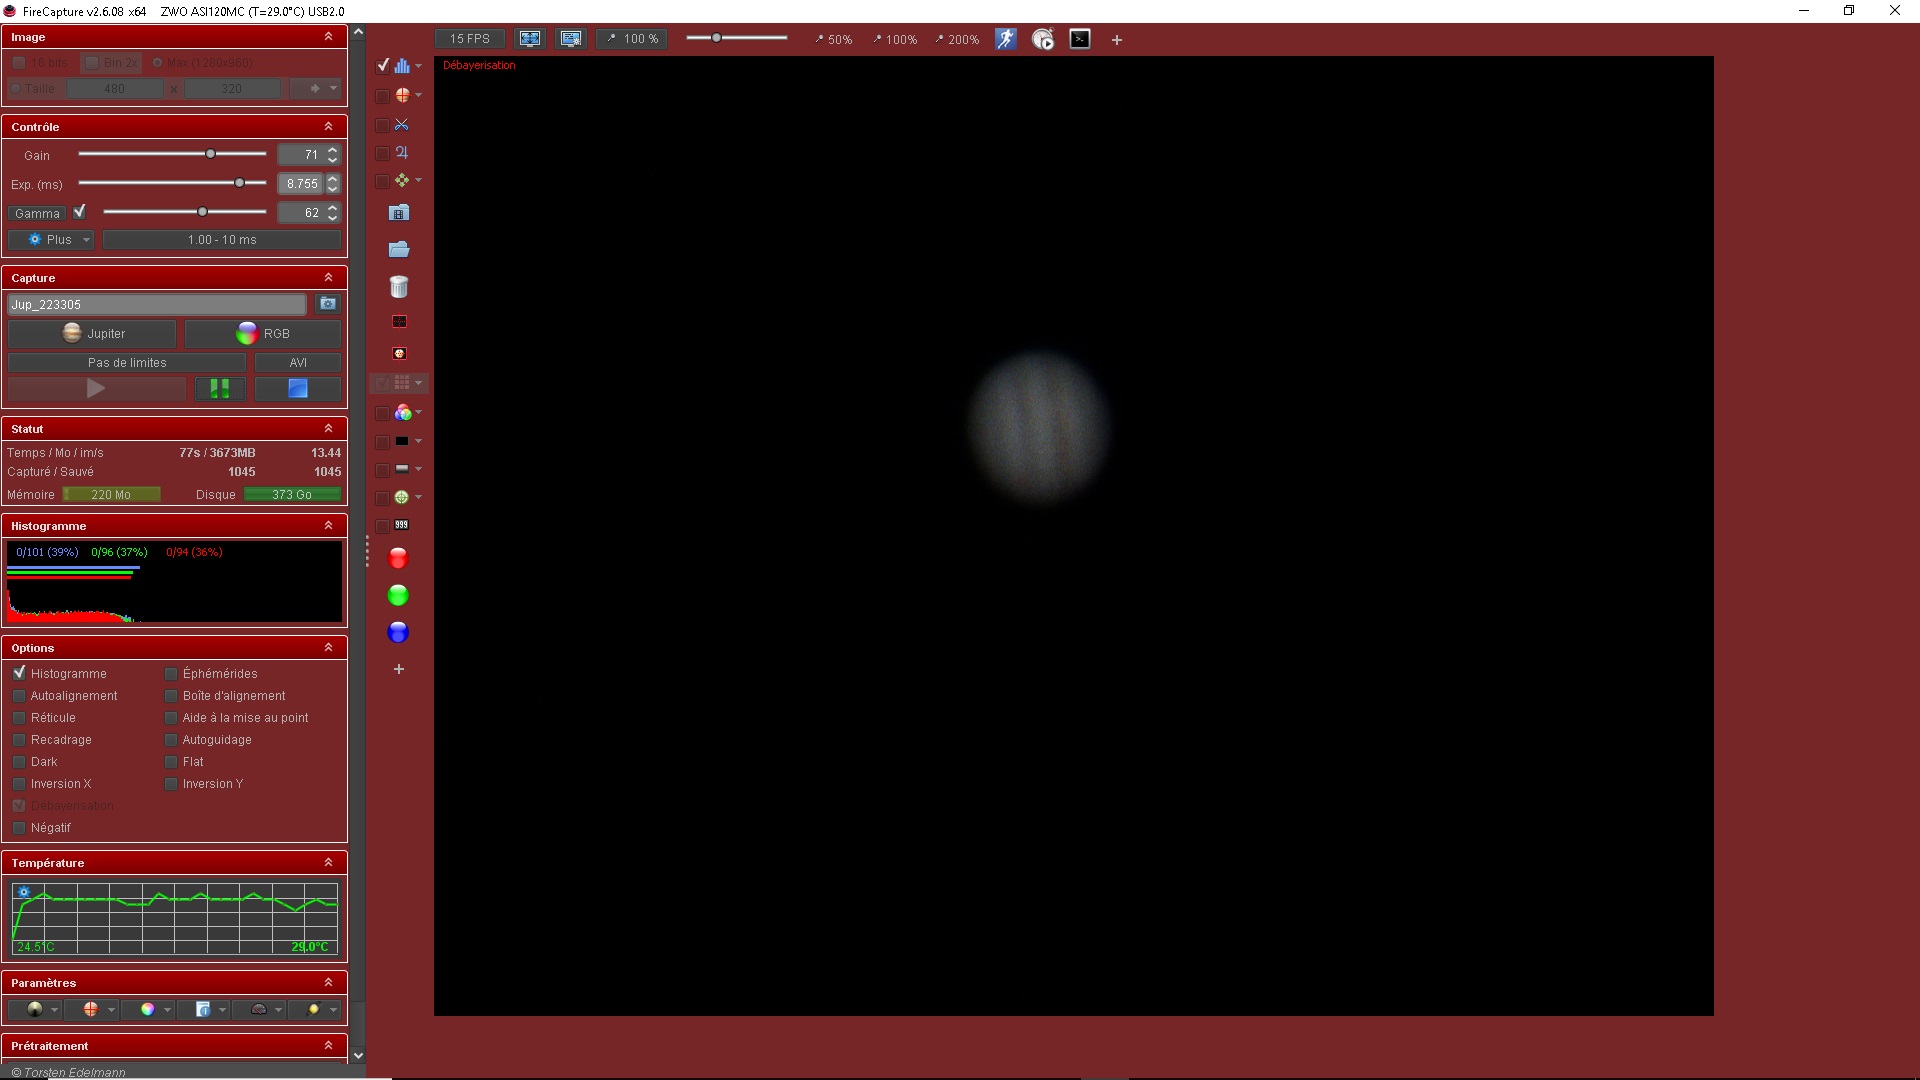
Task: Collapse the Histogramme panel
Action: pyautogui.click(x=328, y=525)
